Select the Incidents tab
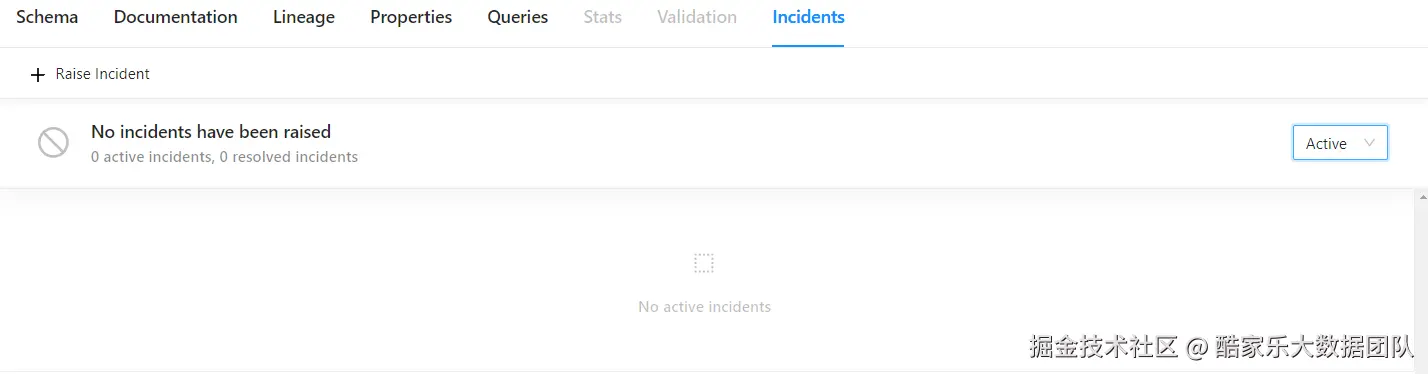The image size is (1428, 374). click(x=808, y=17)
